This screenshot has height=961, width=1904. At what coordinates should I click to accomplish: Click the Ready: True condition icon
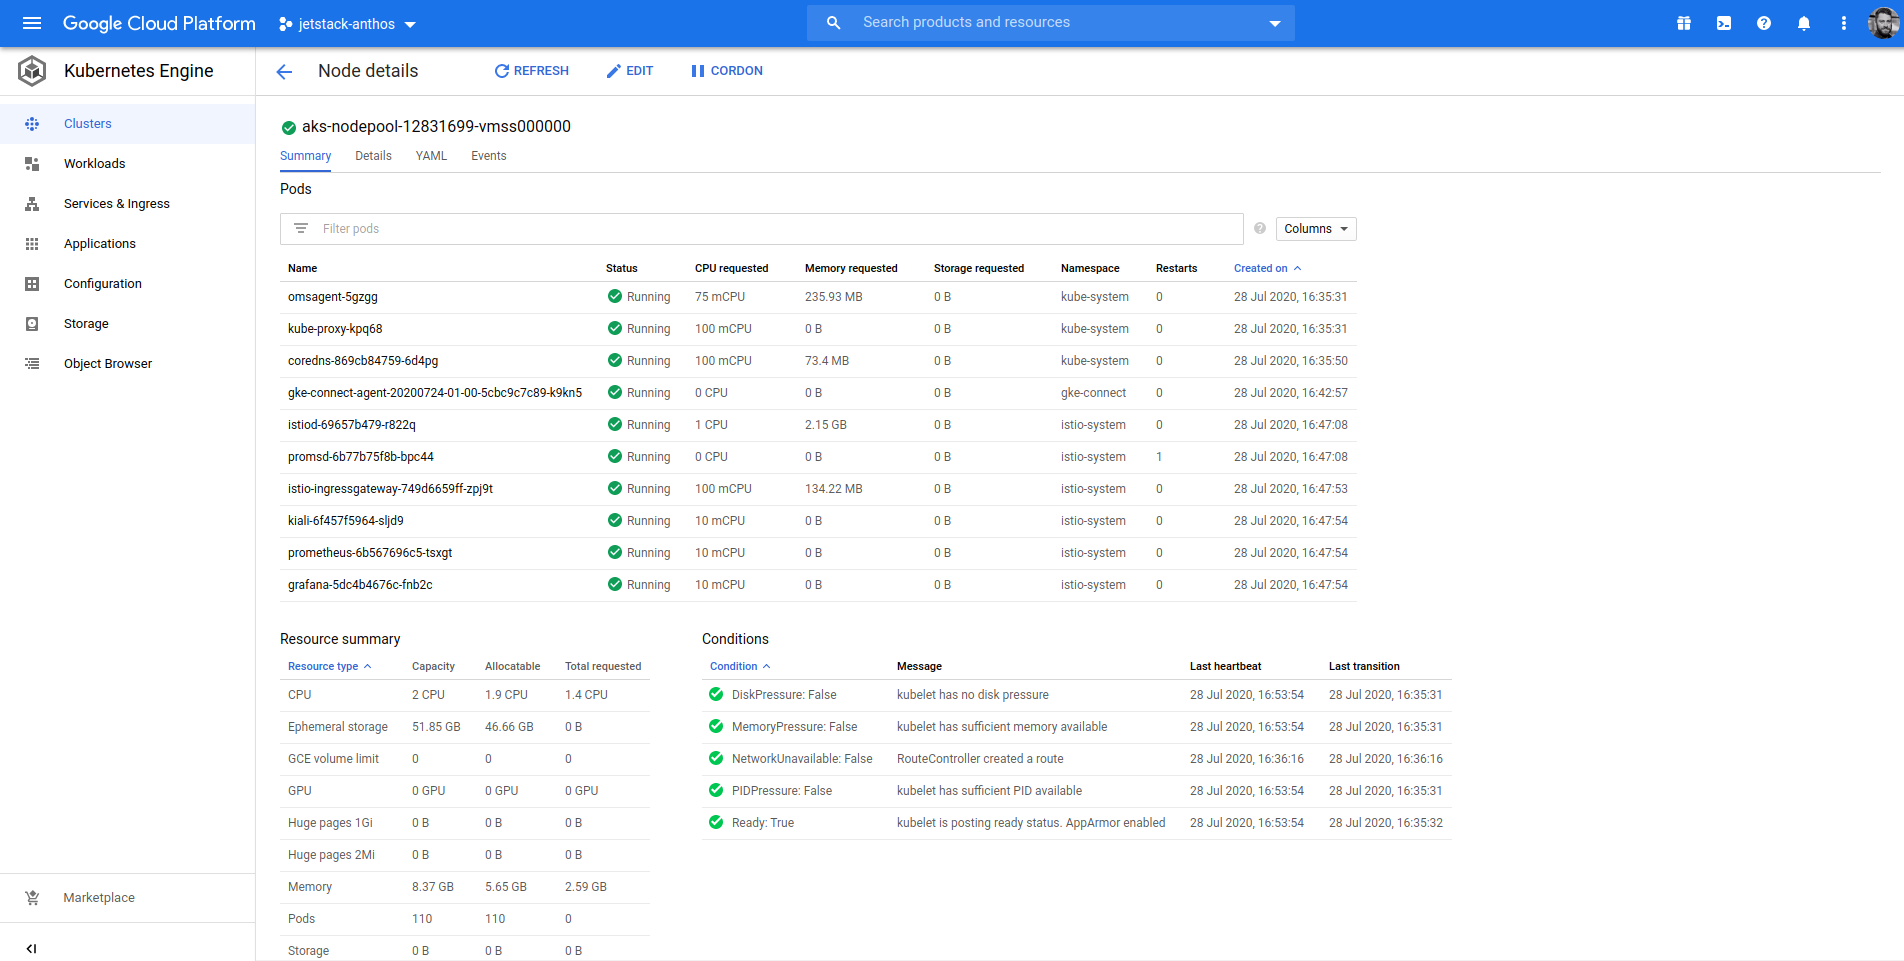(716, 823)
